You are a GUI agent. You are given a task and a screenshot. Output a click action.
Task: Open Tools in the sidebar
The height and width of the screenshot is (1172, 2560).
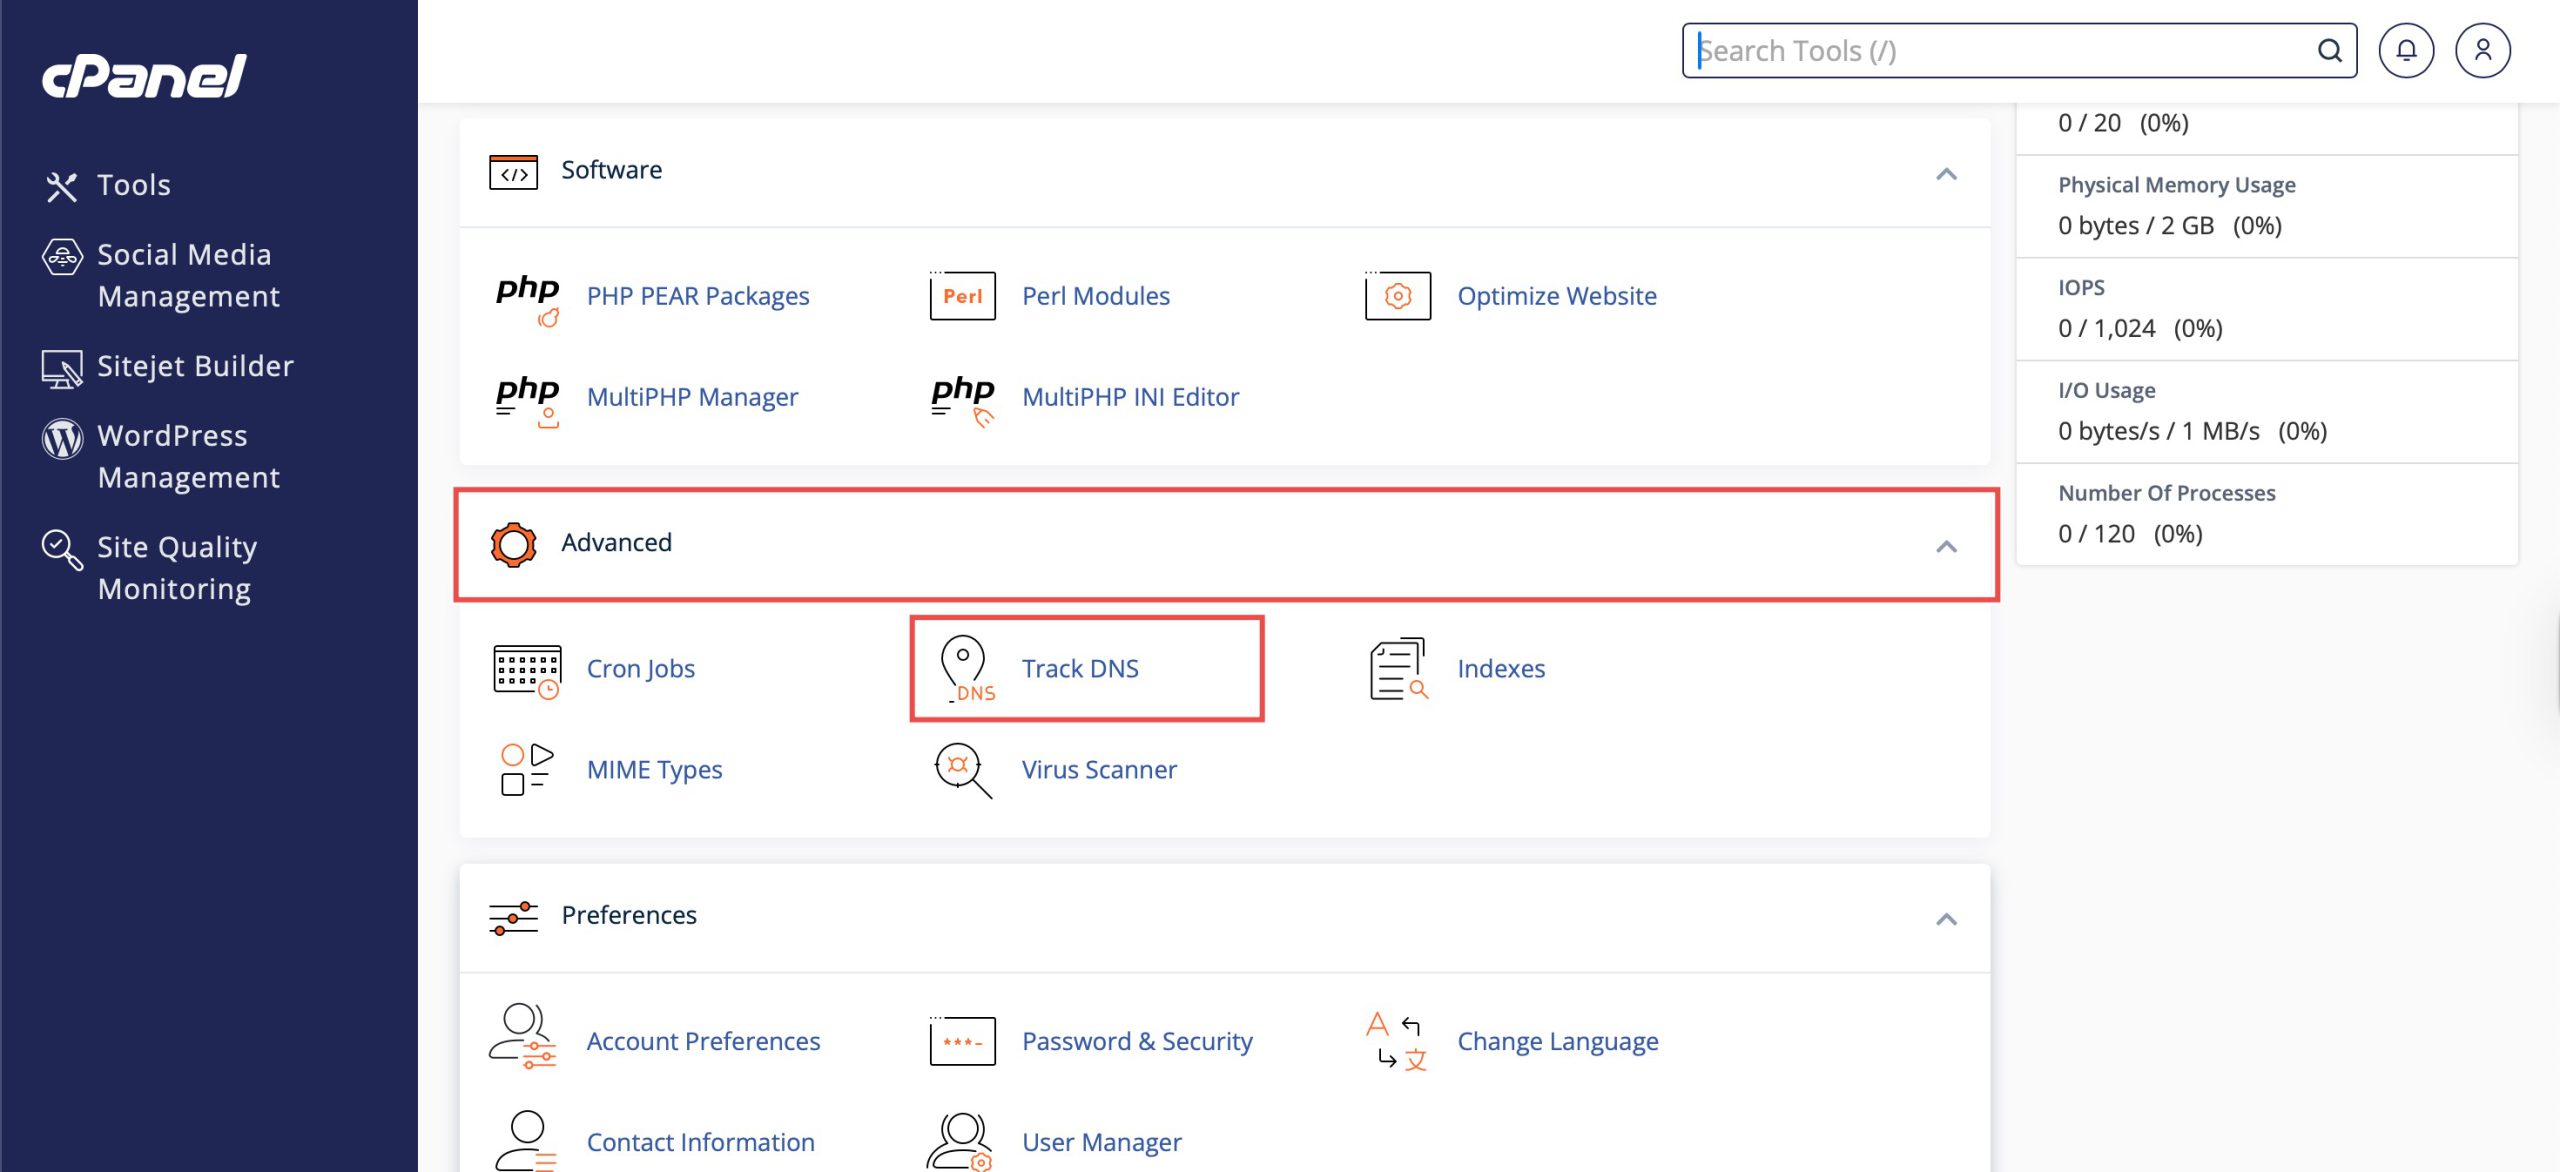[133, 185]
